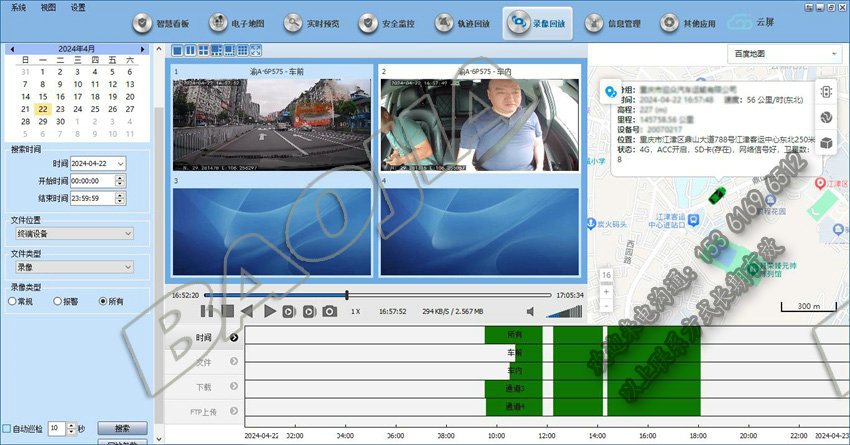
Task: Pause the video playback
Action: (207, 312)
